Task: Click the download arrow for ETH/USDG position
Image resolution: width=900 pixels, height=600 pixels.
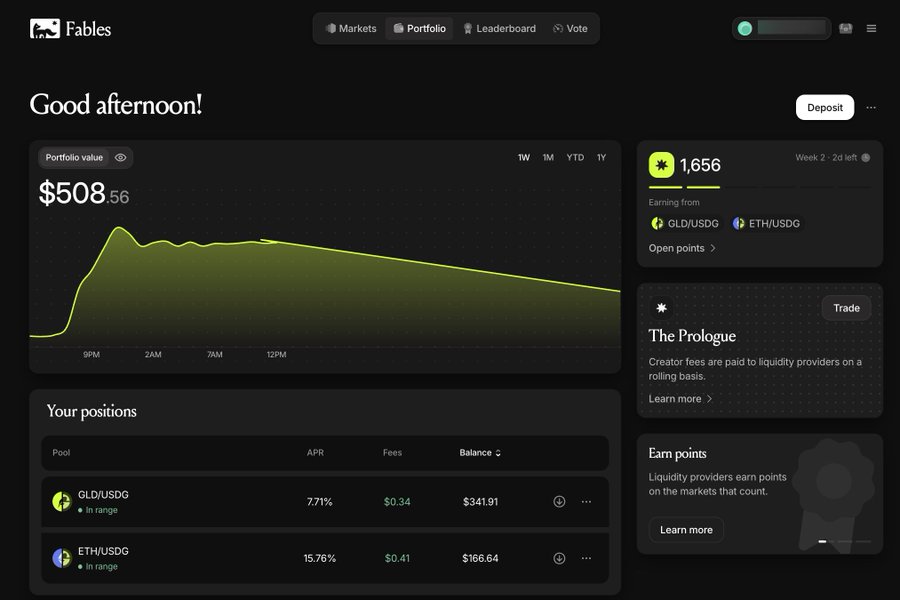Action: (559, 558)
